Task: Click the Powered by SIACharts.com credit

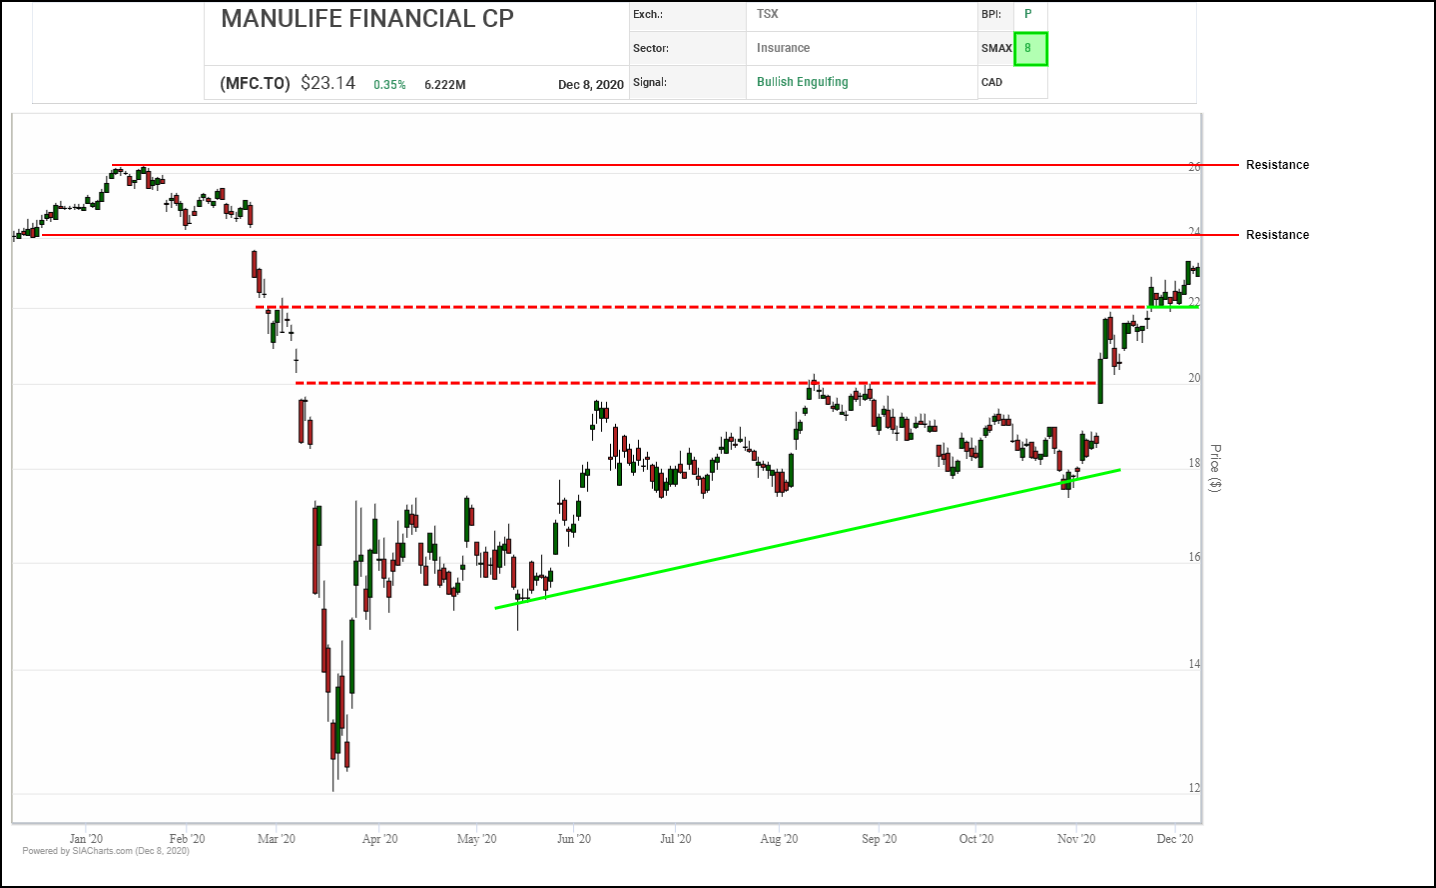Action: point(106,851)
